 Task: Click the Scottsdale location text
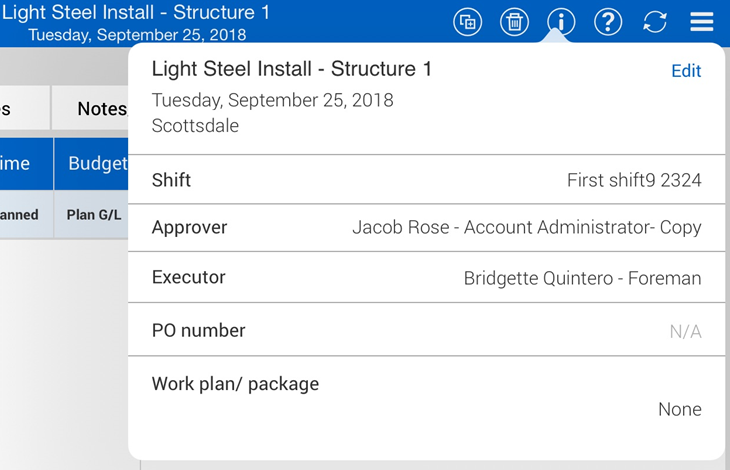click(x=195, y=126)
